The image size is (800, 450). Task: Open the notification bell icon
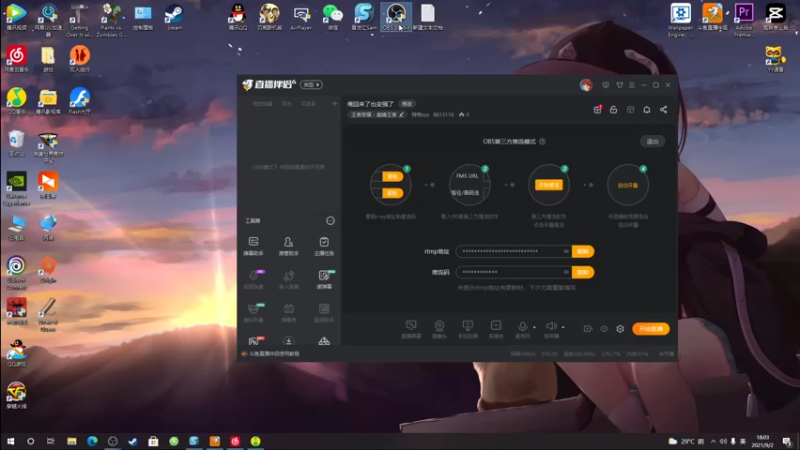(x=646, y=110)
